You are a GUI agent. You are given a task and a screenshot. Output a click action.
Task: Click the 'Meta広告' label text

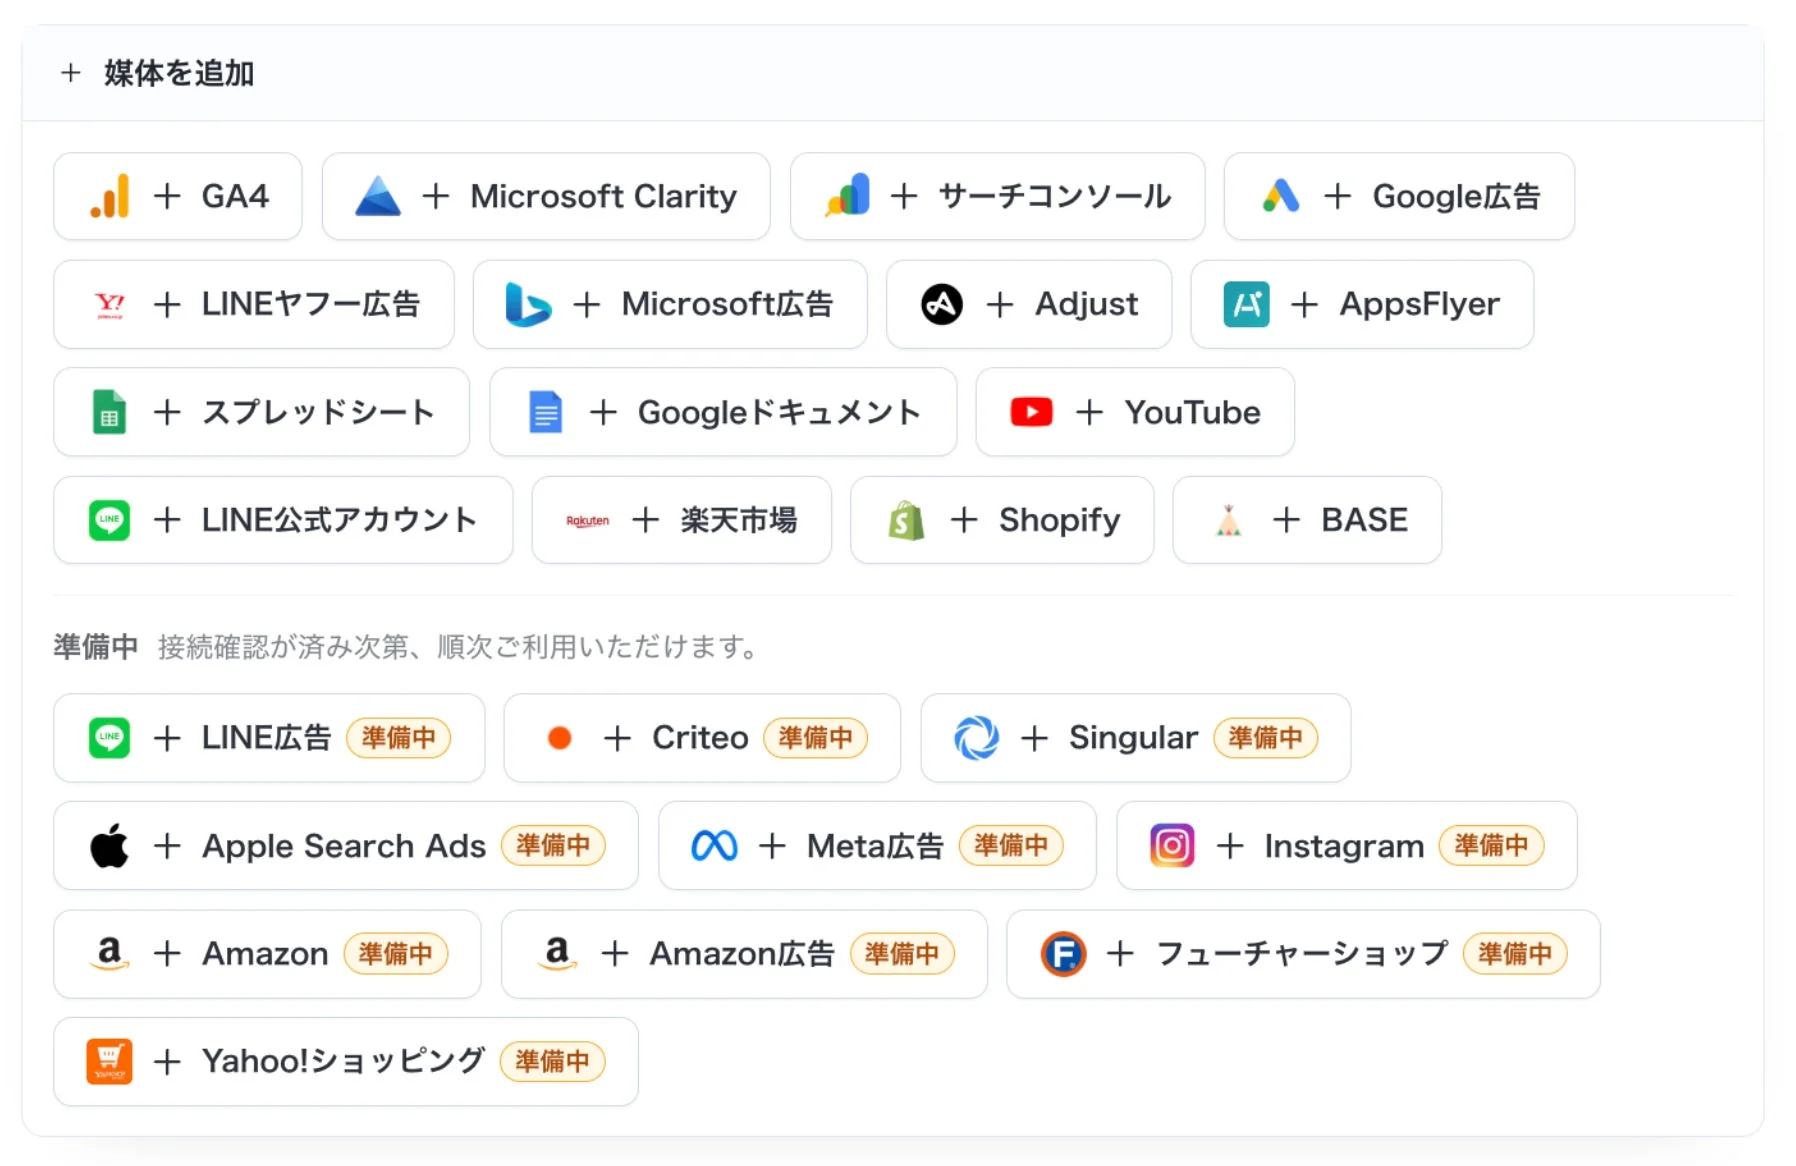pyautogui.click(x=875, y=846)
